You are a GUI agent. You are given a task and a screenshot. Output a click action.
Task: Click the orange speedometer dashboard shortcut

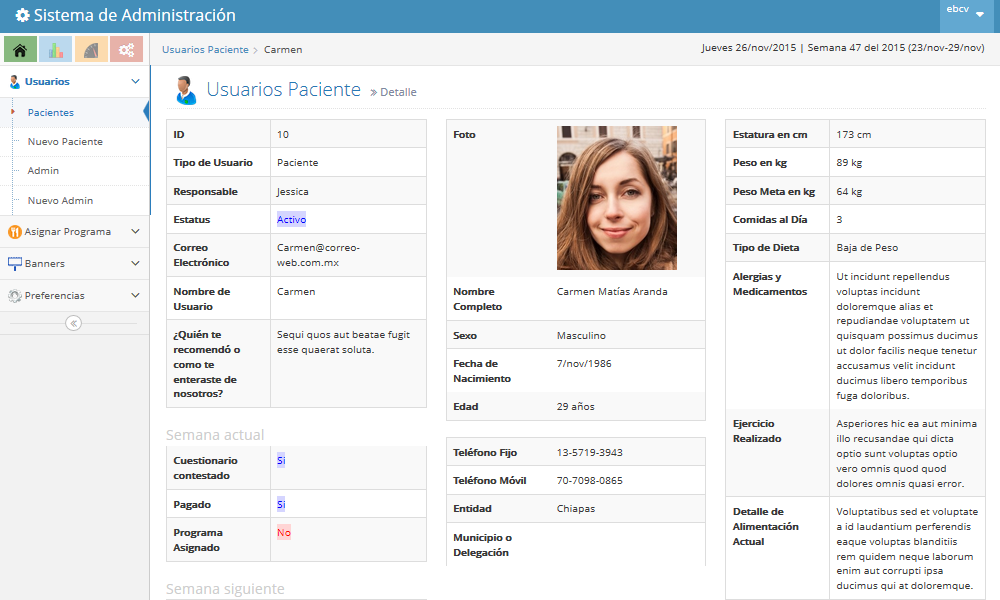pyautogui.click(x=91, y=49)
